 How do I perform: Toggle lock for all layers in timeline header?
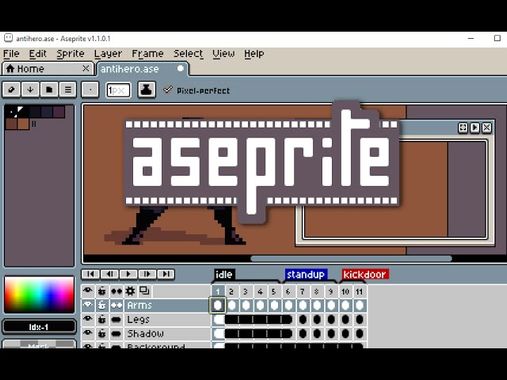pos(102,291)
